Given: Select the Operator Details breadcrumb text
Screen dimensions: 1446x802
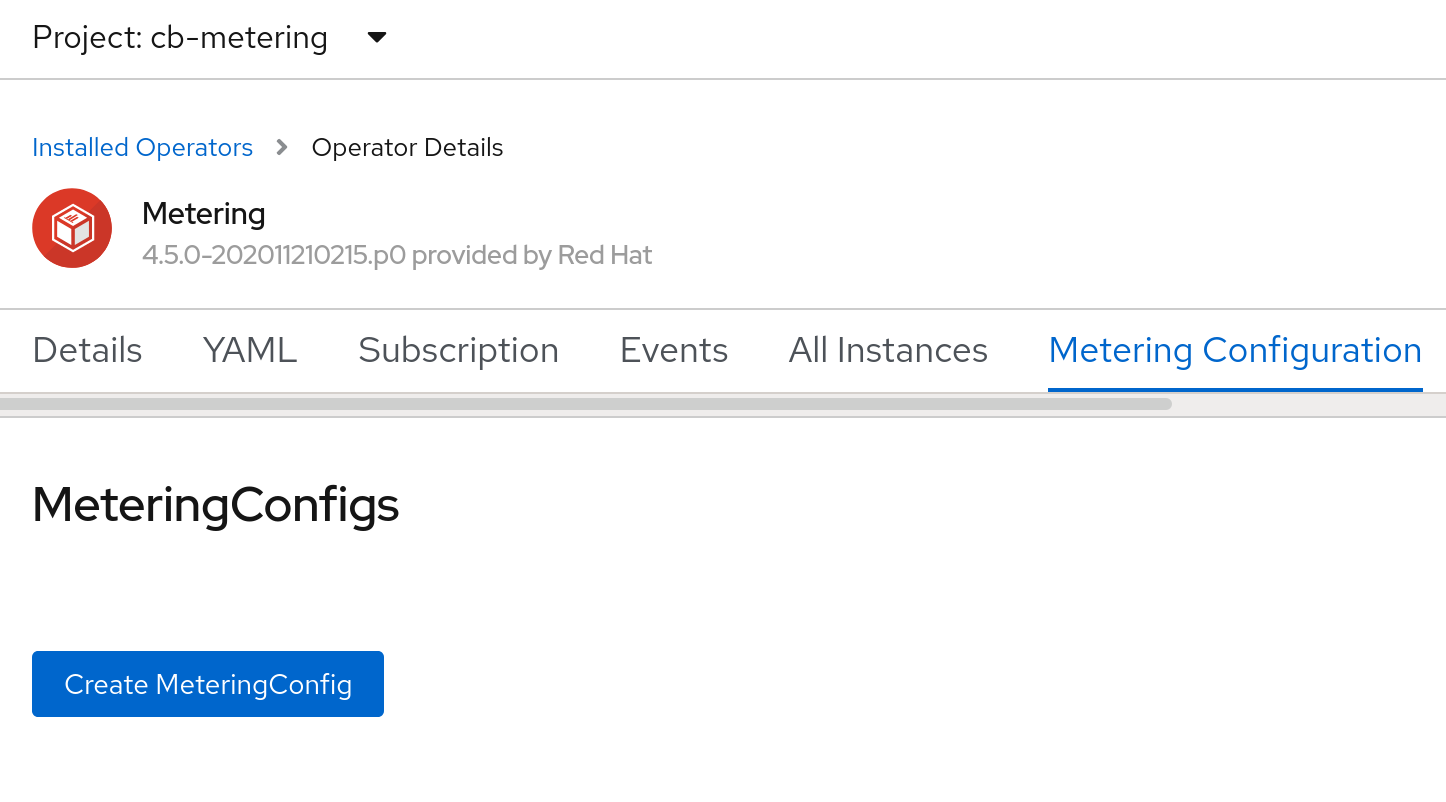Looking at the screenshot, I should click(407, 148).
